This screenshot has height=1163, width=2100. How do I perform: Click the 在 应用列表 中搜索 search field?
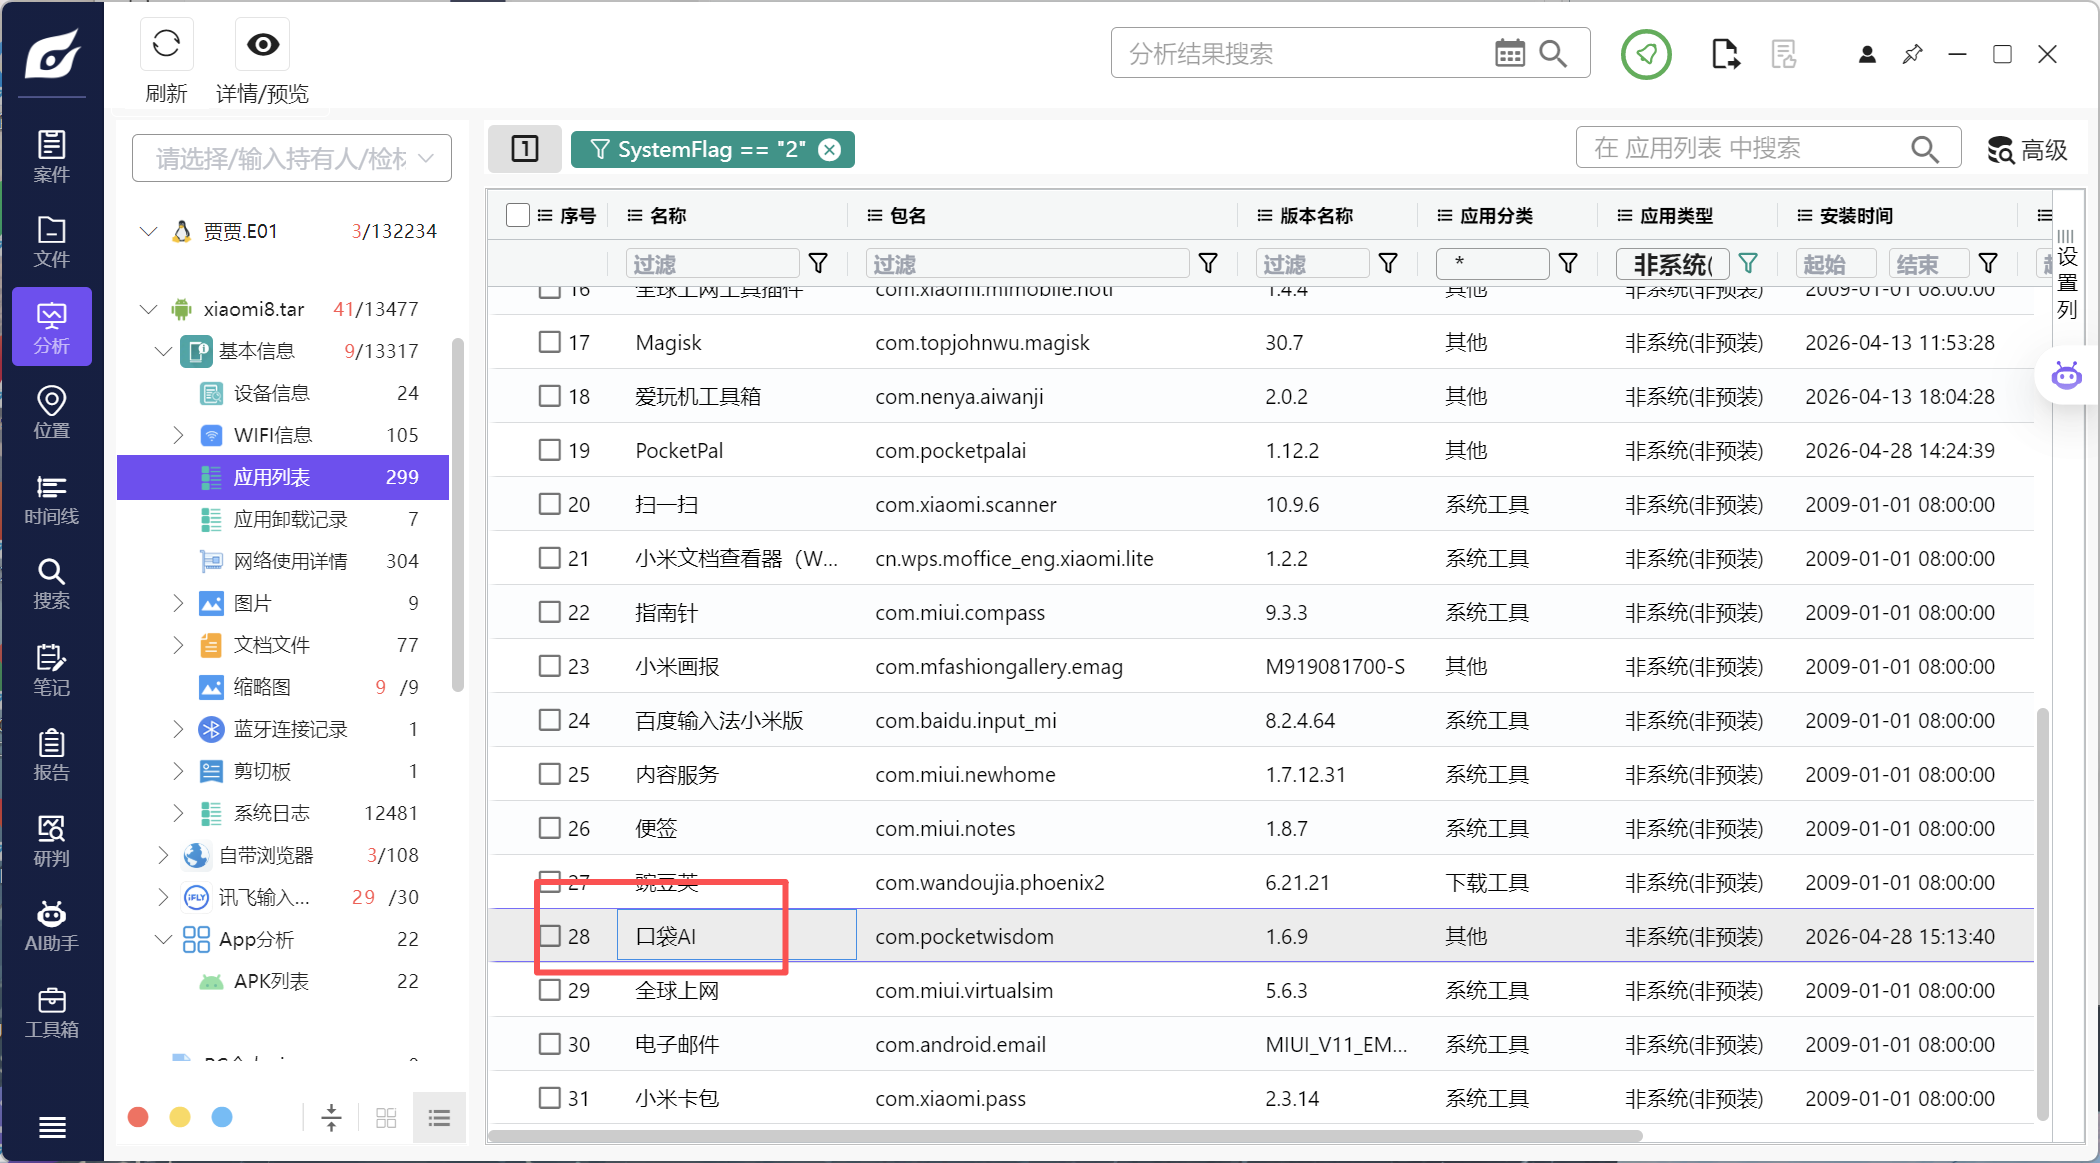[1768, 148]
